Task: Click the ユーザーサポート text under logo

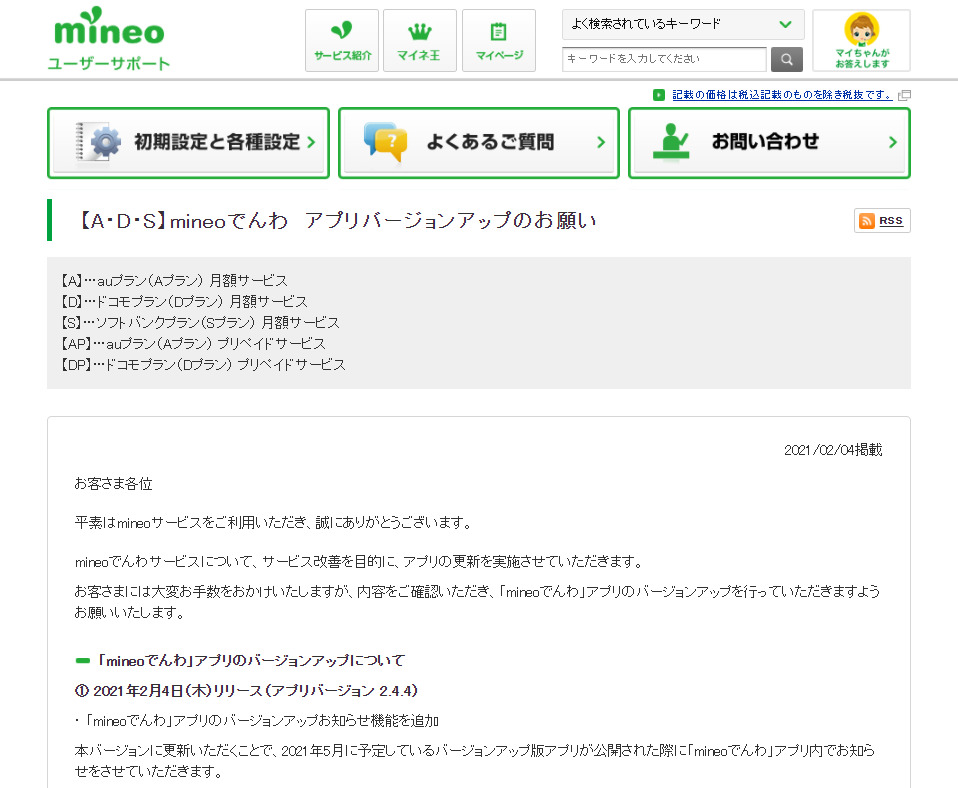Action: (x=109, y=64)
